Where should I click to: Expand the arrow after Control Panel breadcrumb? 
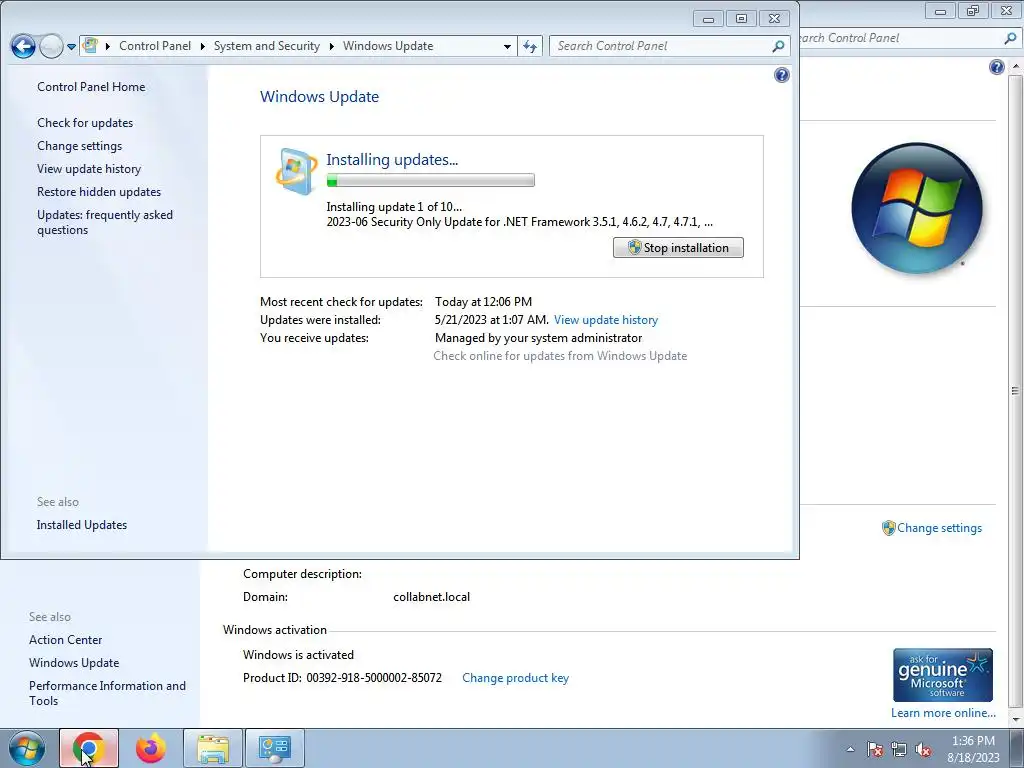coord(202,46)
